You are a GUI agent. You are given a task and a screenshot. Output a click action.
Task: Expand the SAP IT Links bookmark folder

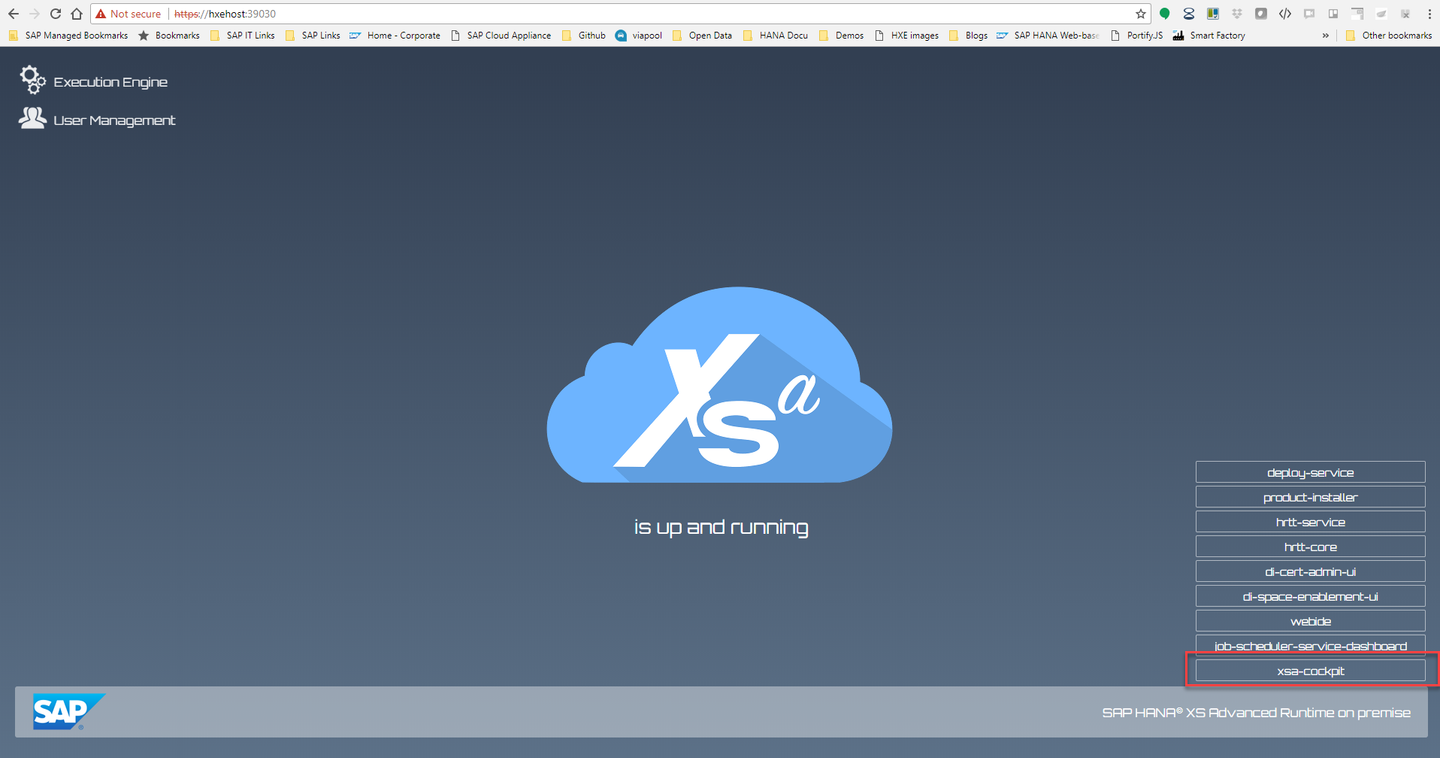pyautogui.click(x=242, y=35)
